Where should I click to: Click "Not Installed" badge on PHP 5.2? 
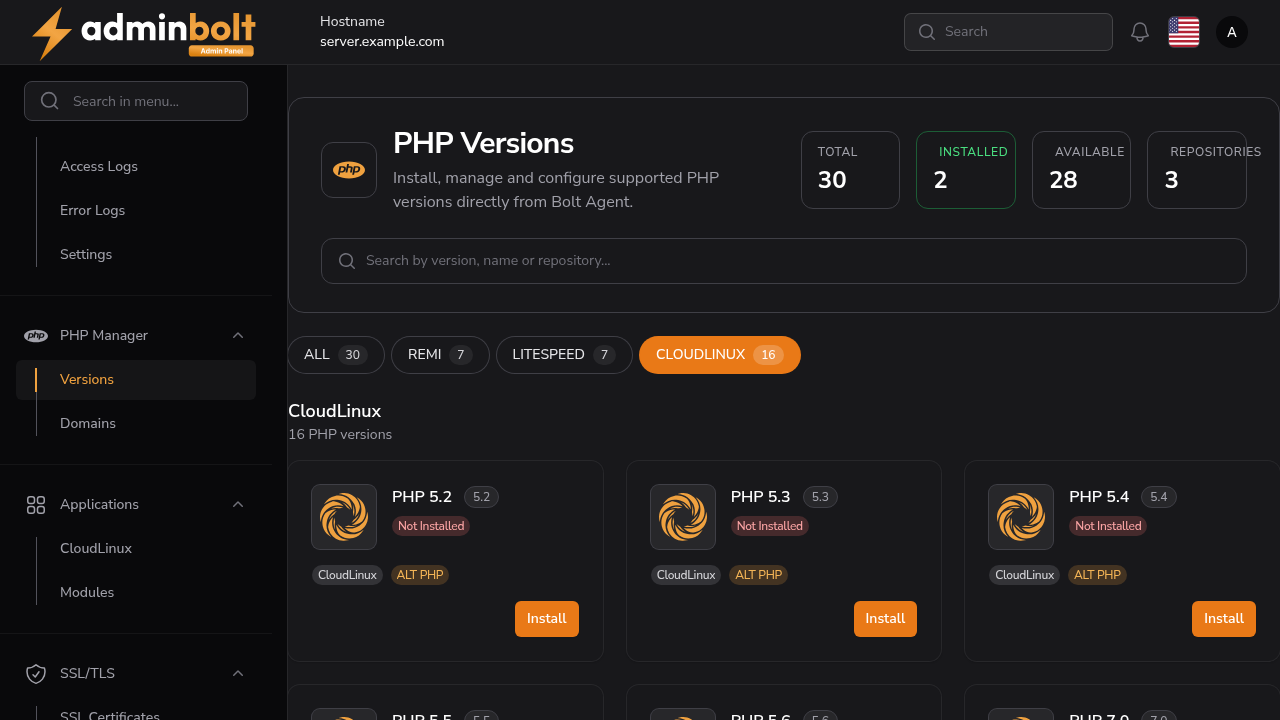tap(431, 526)
